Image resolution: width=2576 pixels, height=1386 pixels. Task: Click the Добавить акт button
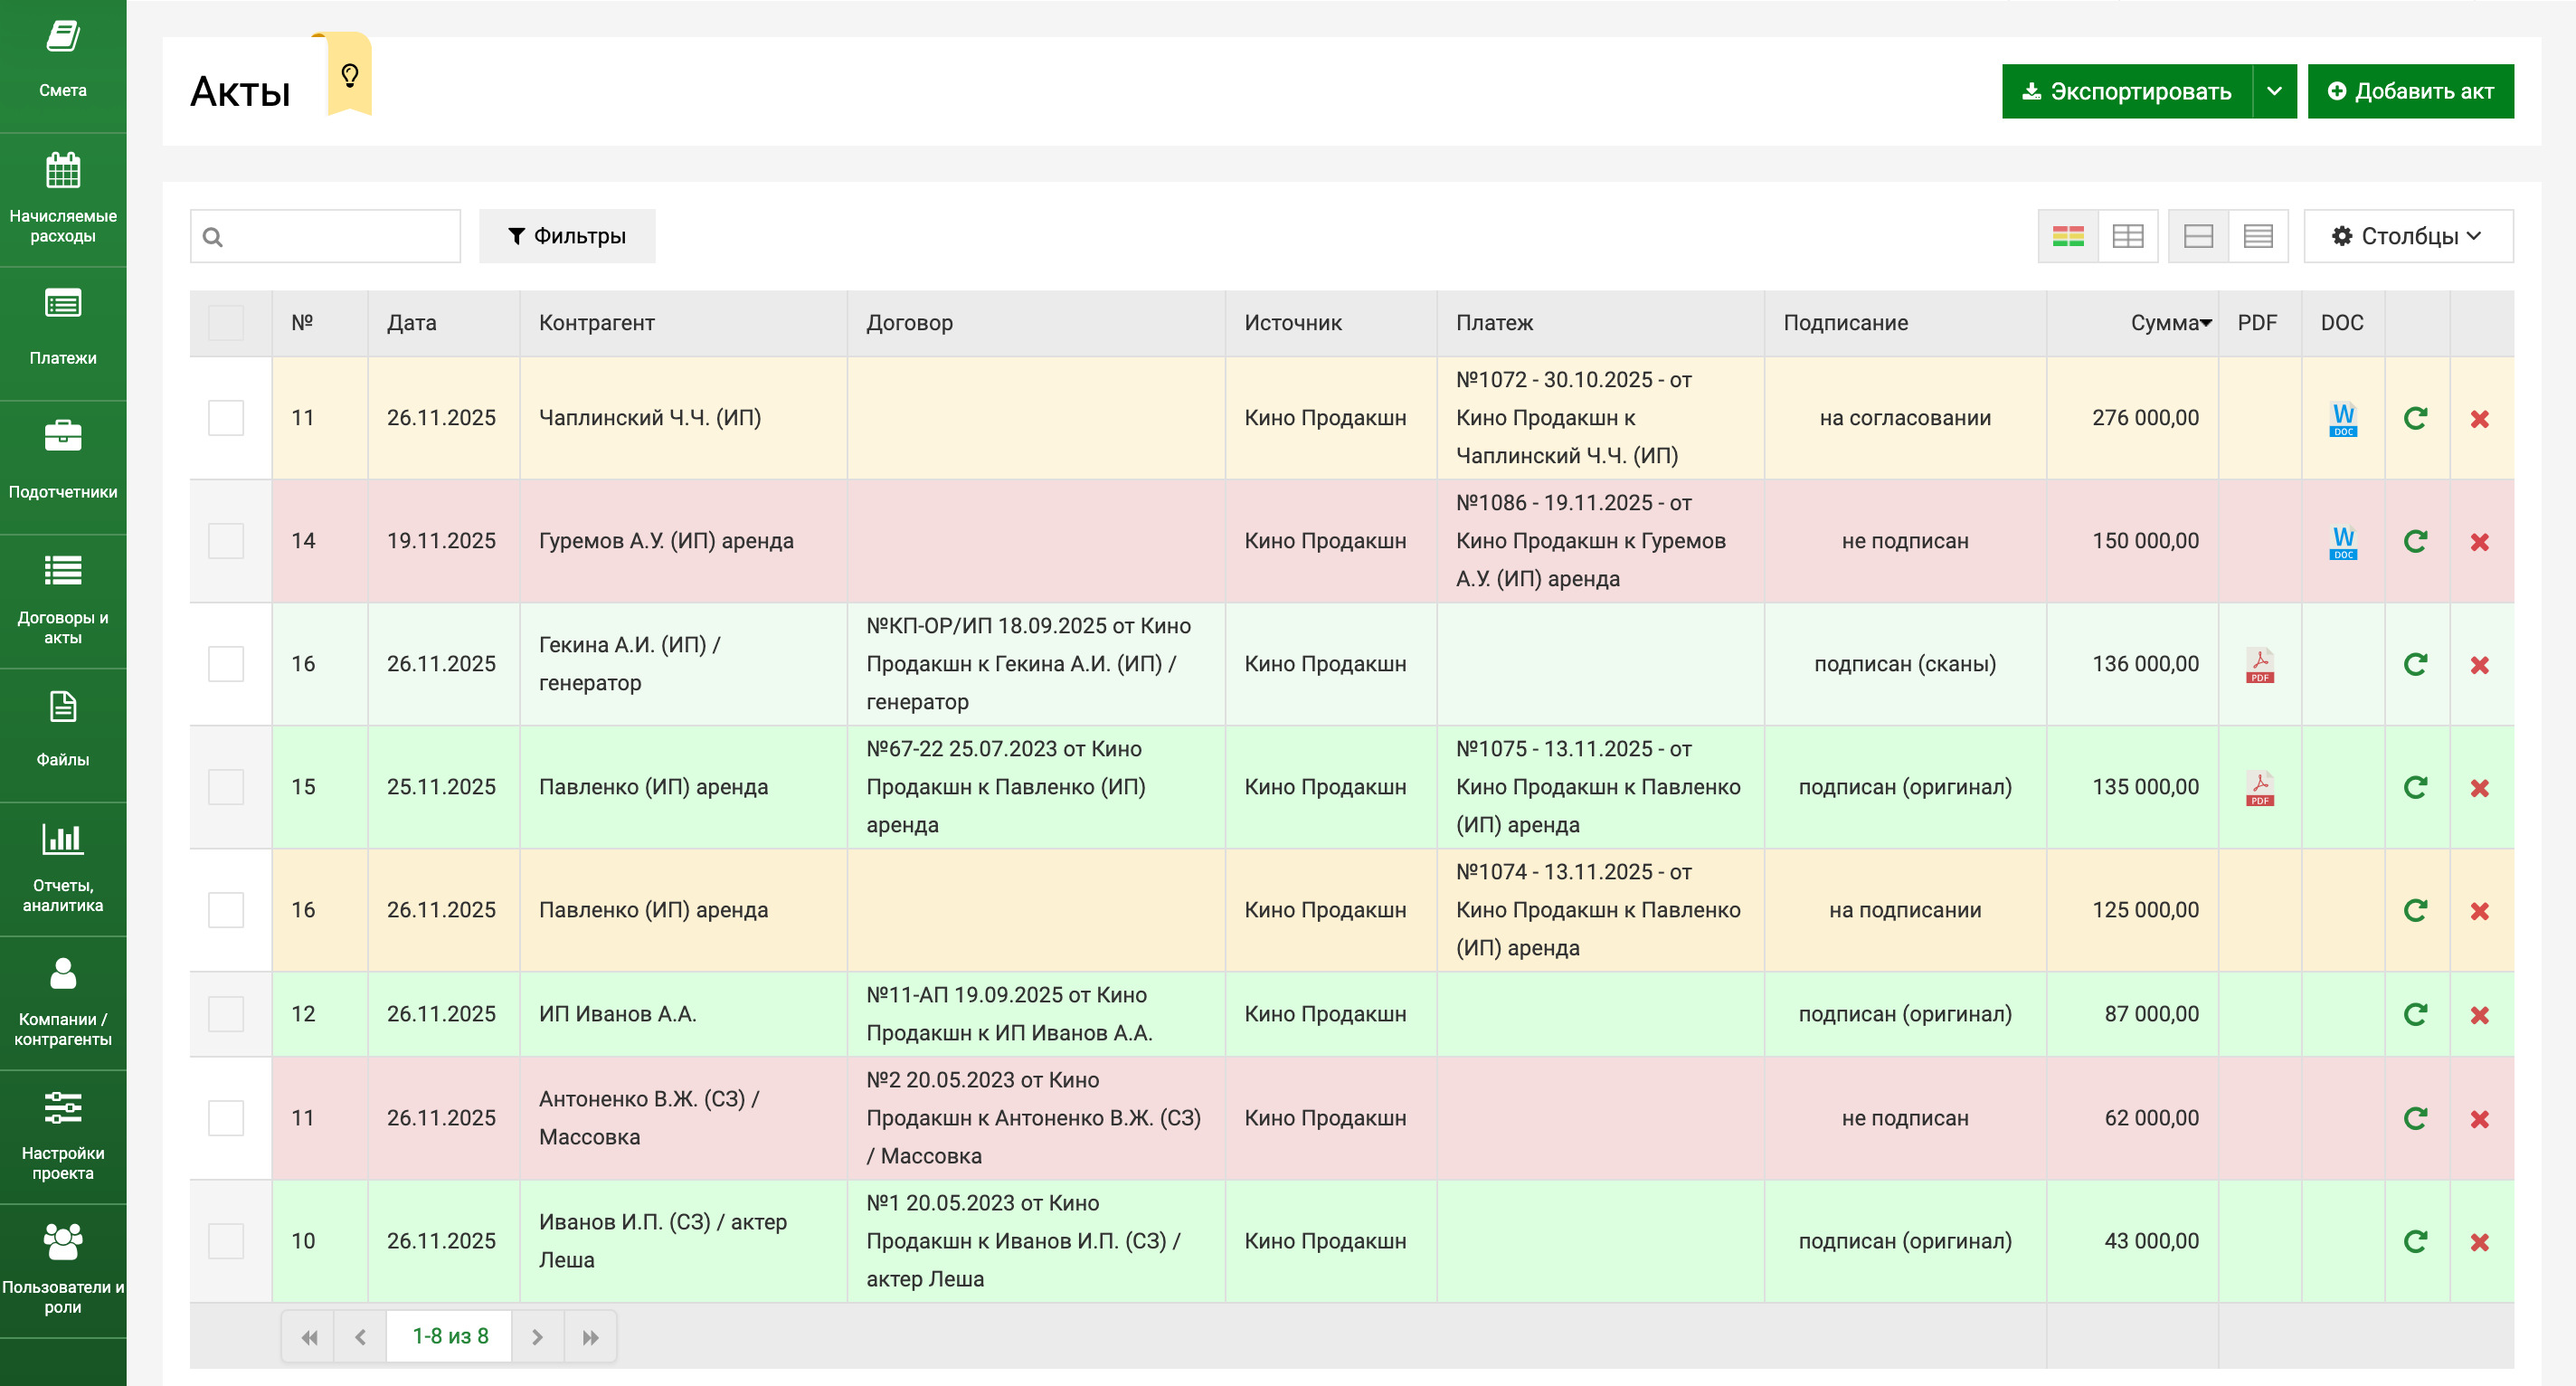click(2409, 91)
